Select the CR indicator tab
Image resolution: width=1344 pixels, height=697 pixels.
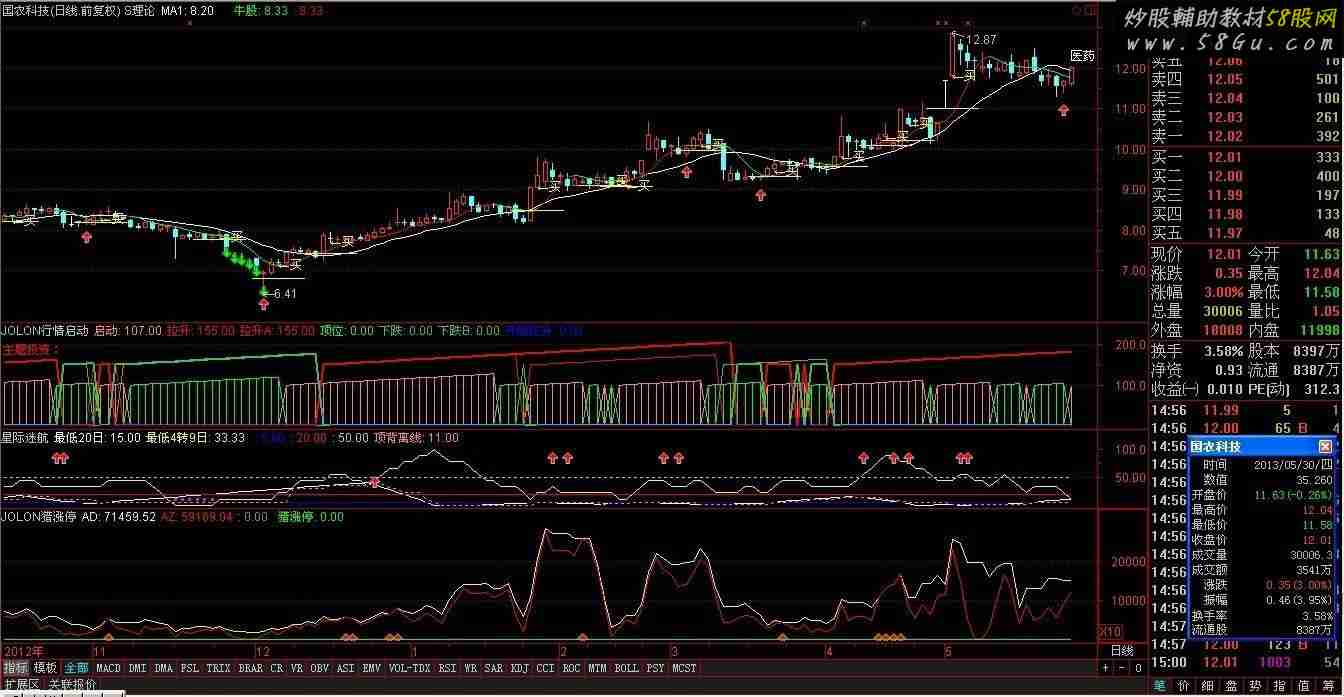pyautogui.click(x=277, y=668)
